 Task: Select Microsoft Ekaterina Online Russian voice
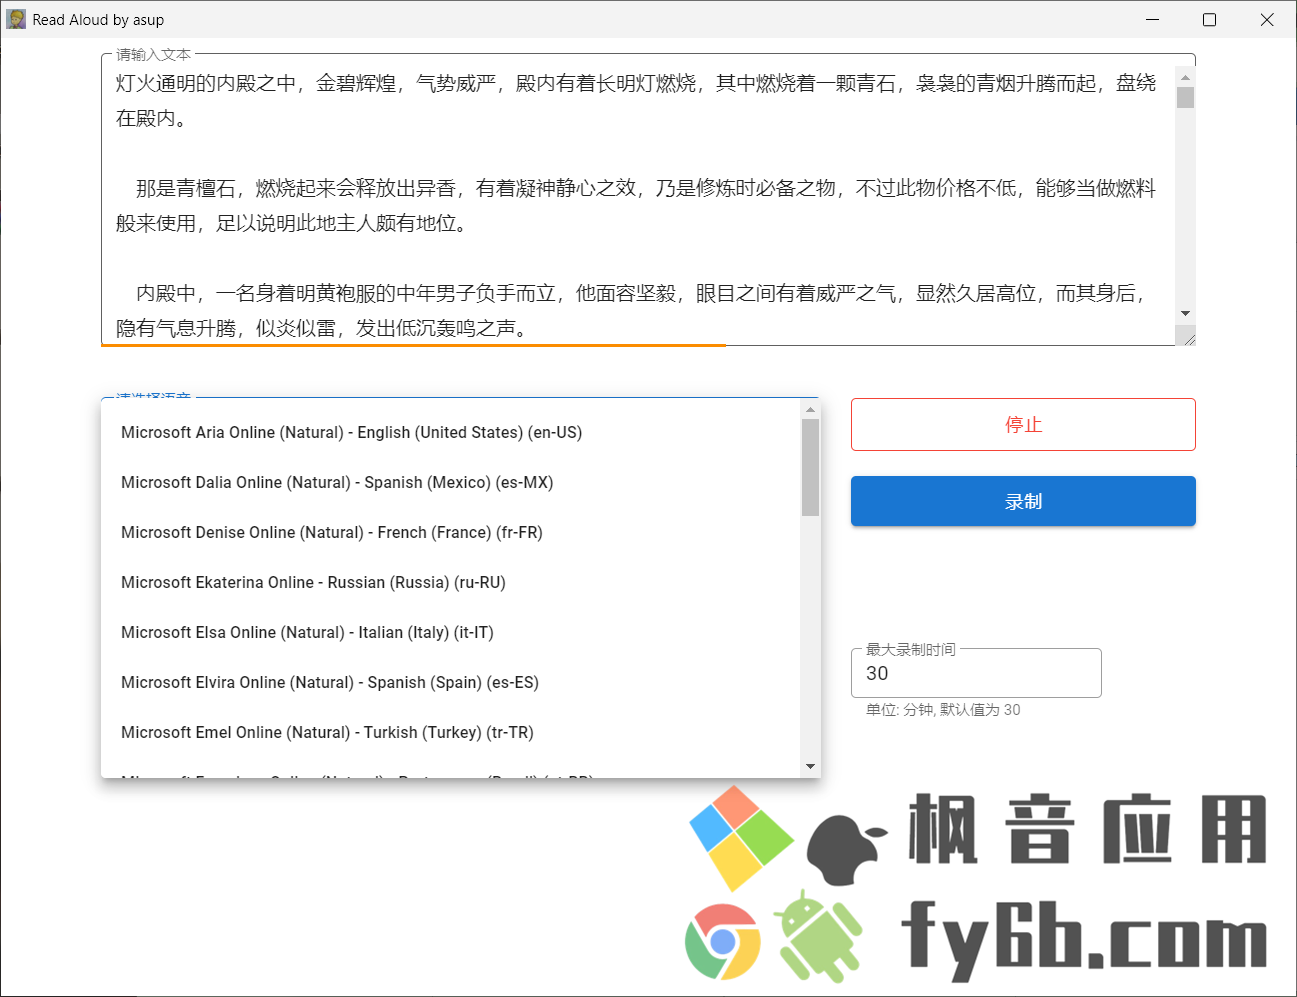451,583
